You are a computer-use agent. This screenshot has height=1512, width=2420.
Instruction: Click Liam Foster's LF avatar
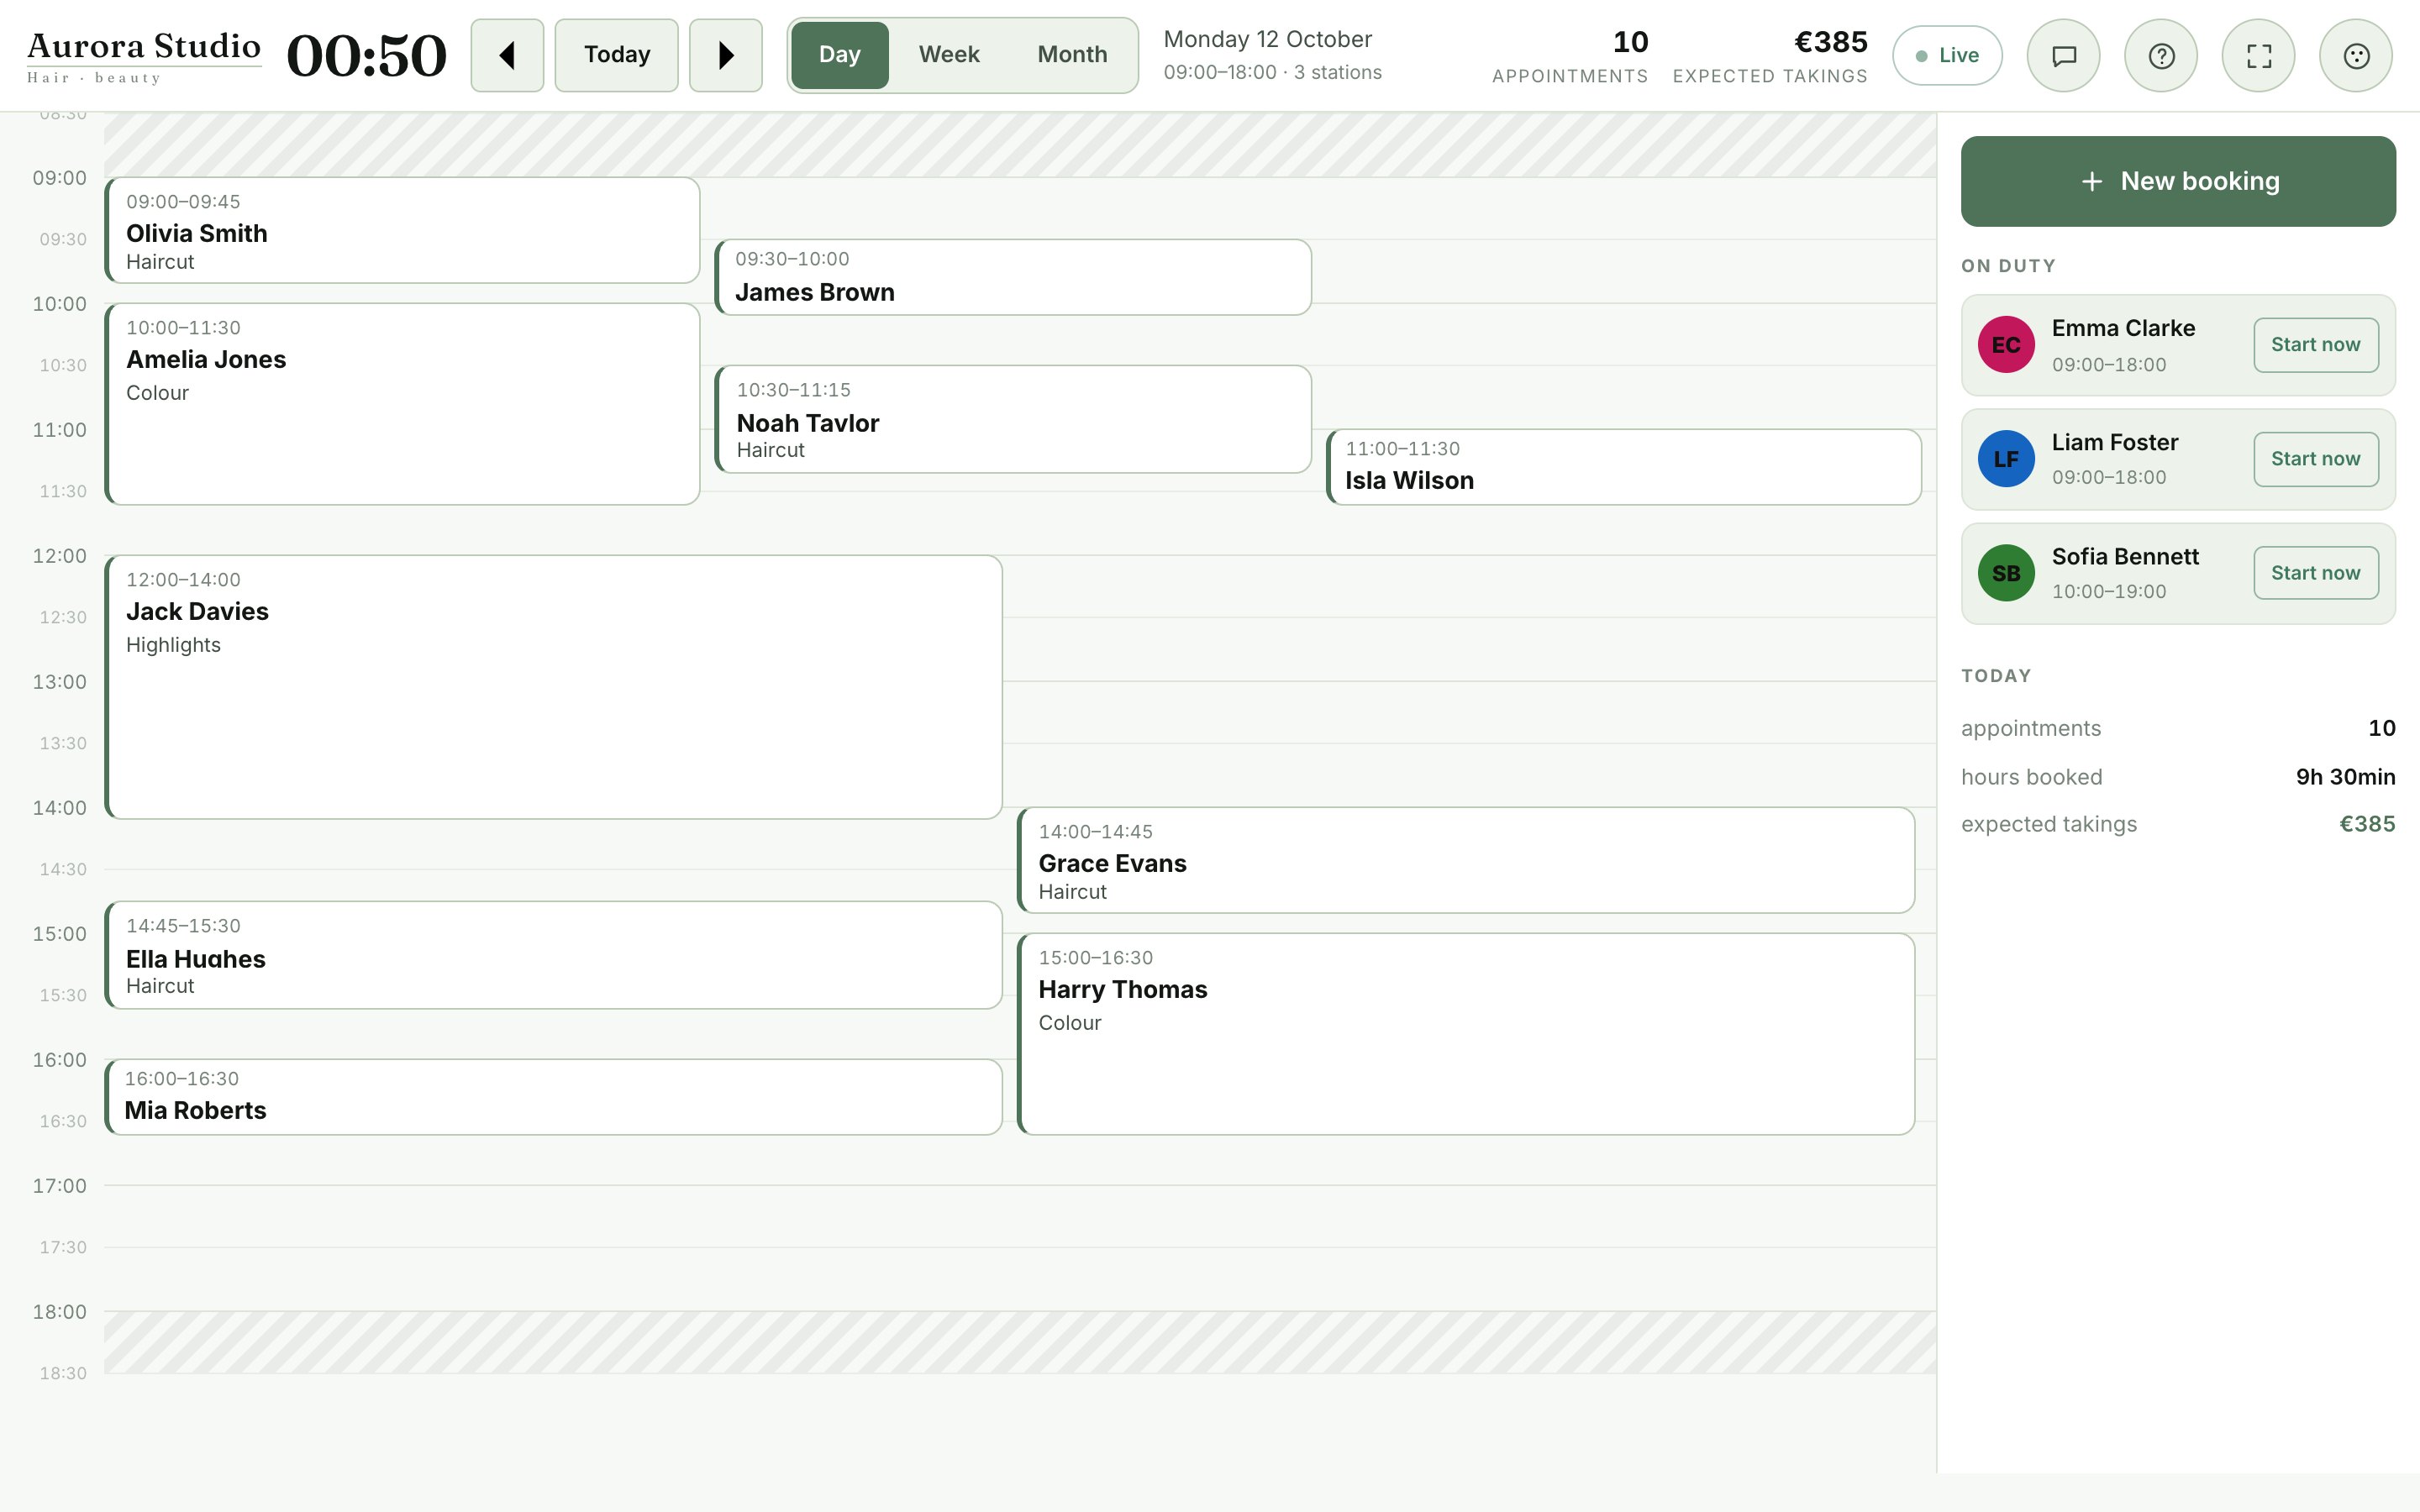pyautogui.click(x=2006, y=459)
